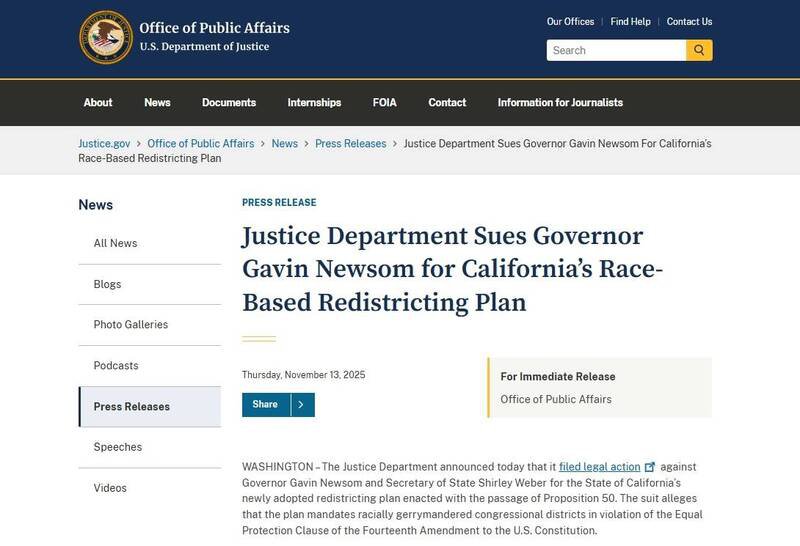The height and width of the screenshot is (546, 800).
Task: Navigate to Justice.gov breadcrumb link
Action: [x=104, y=143]
